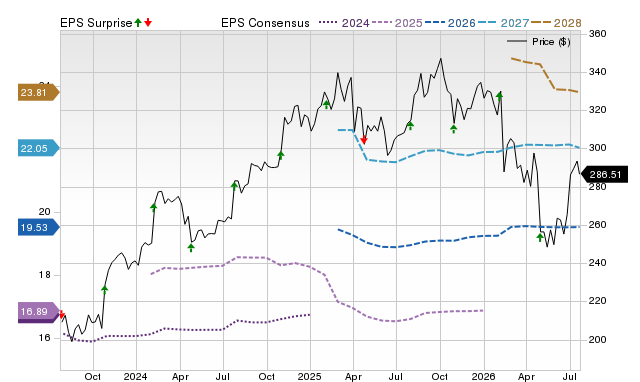The width and height of the screenshot is (640, 382).
Task: Click the green up arrow in the EPS Surprise legend
Action: pyautogui.click(x=138, y=22)
